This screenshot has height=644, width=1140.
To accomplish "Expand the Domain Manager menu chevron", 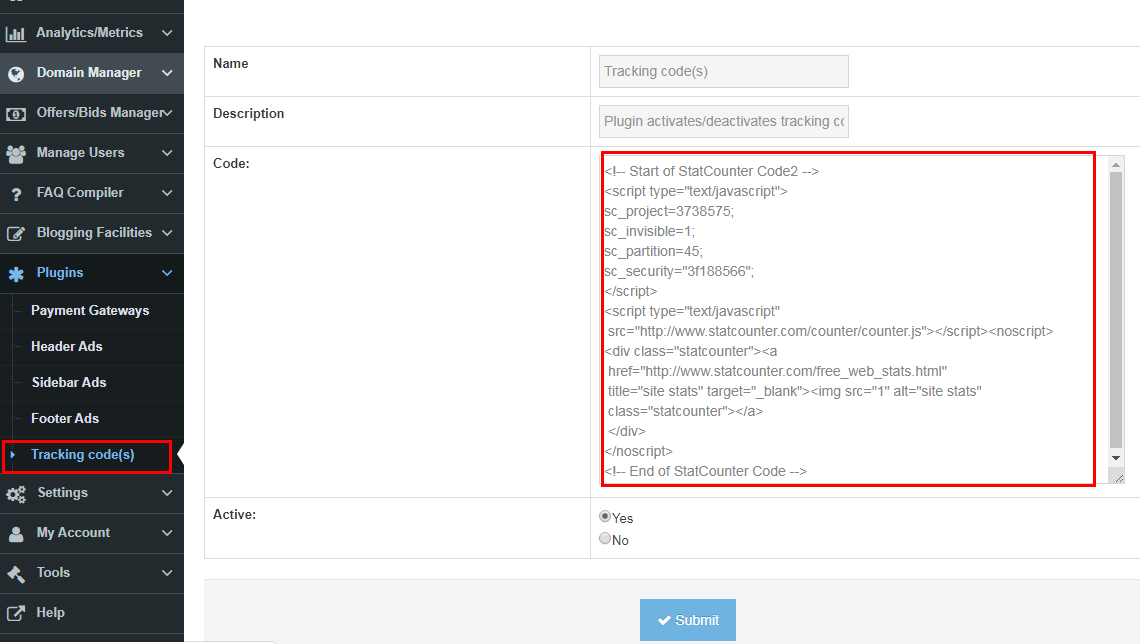I will 167,73.
